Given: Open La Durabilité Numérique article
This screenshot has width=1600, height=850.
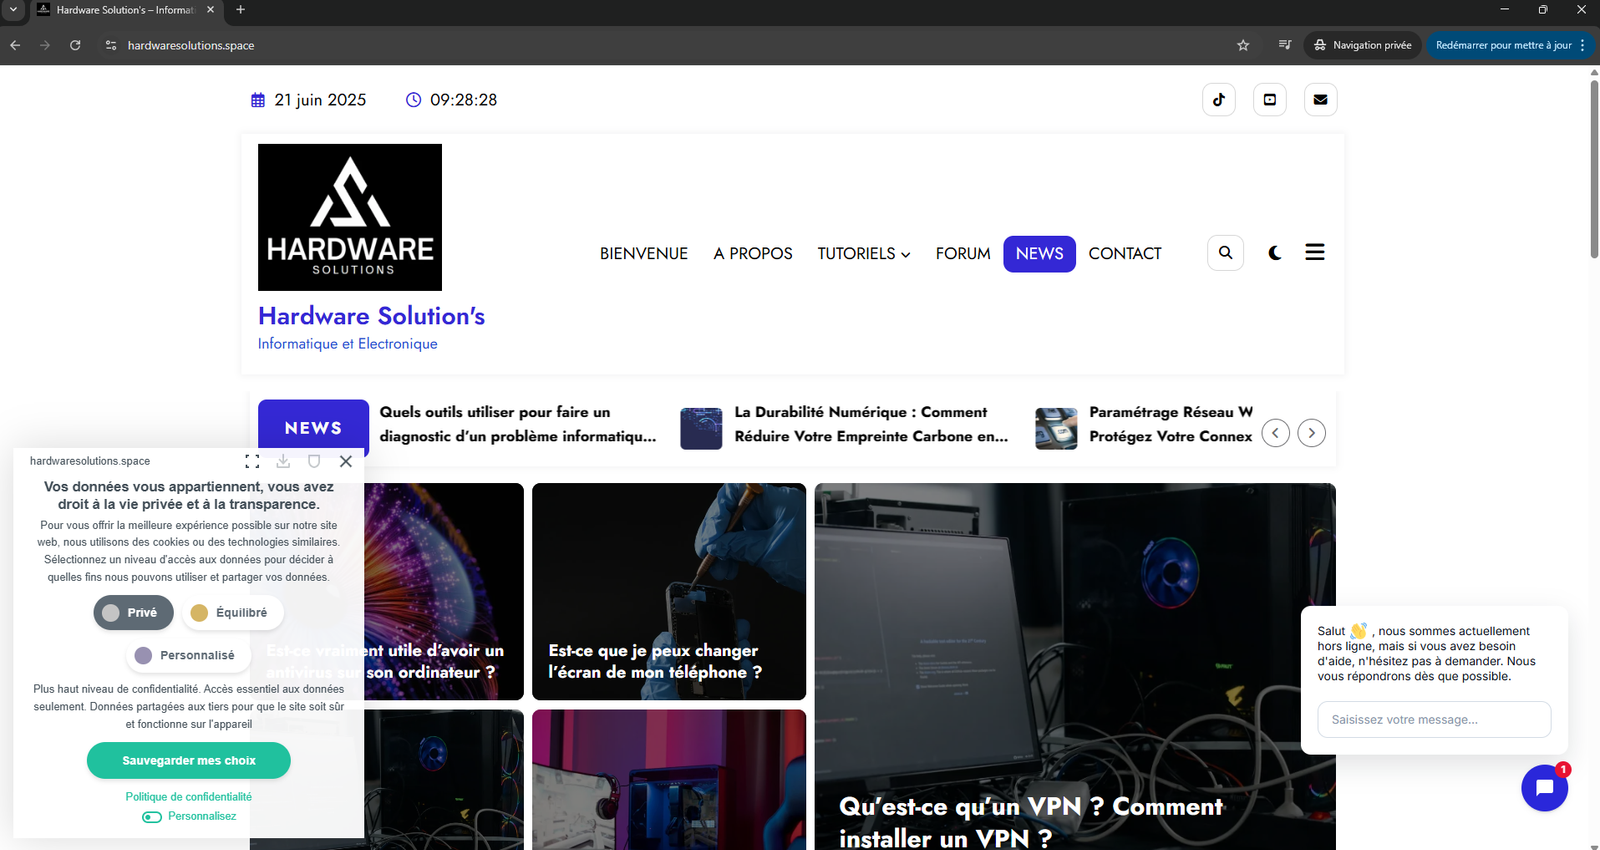Looking at the screenshot, I should [871, 424].
